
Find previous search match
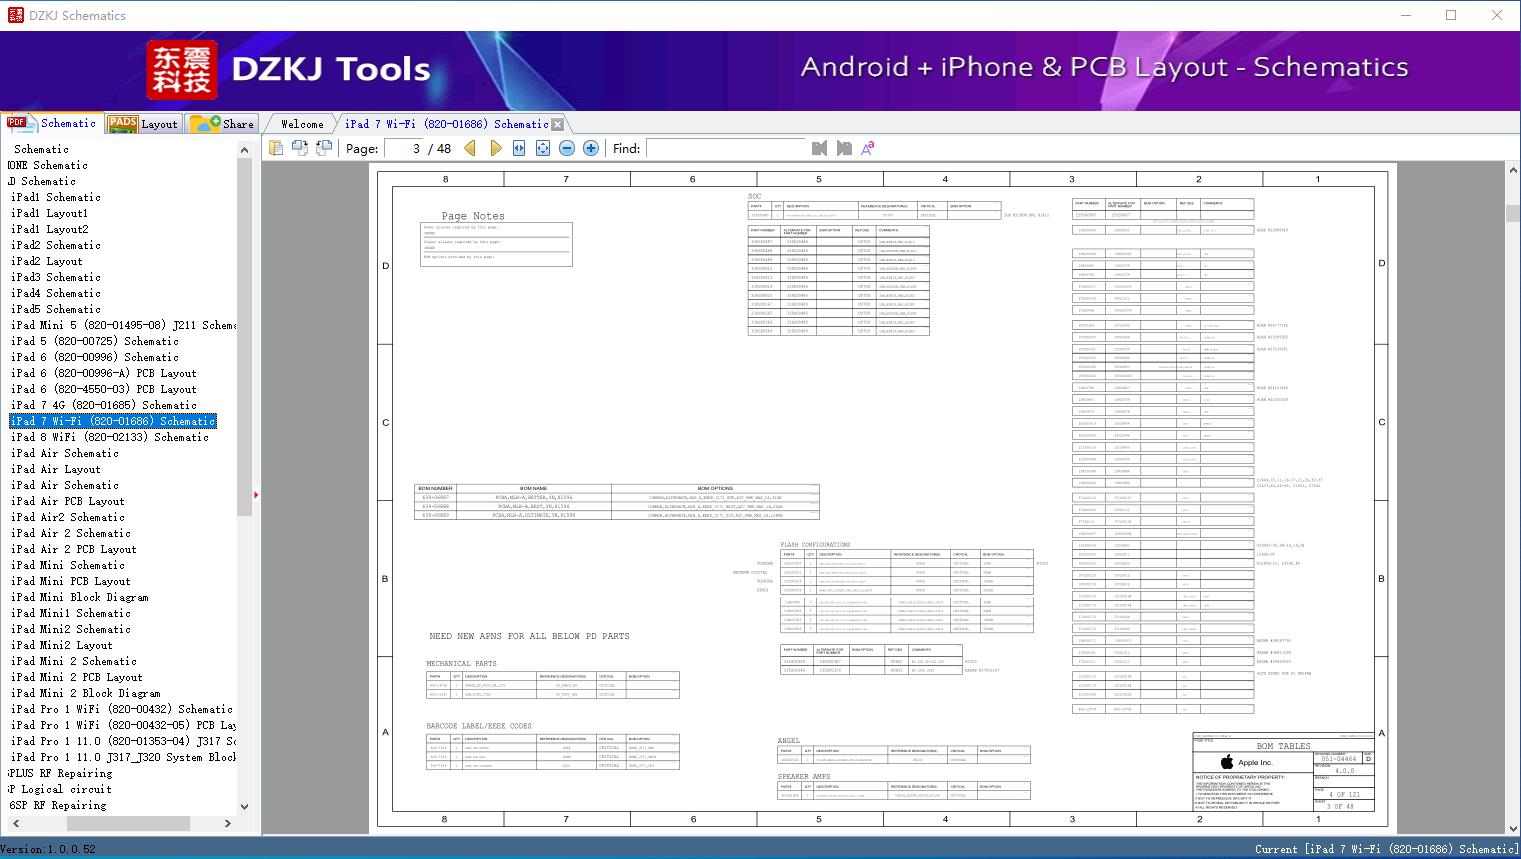(819, 148)
